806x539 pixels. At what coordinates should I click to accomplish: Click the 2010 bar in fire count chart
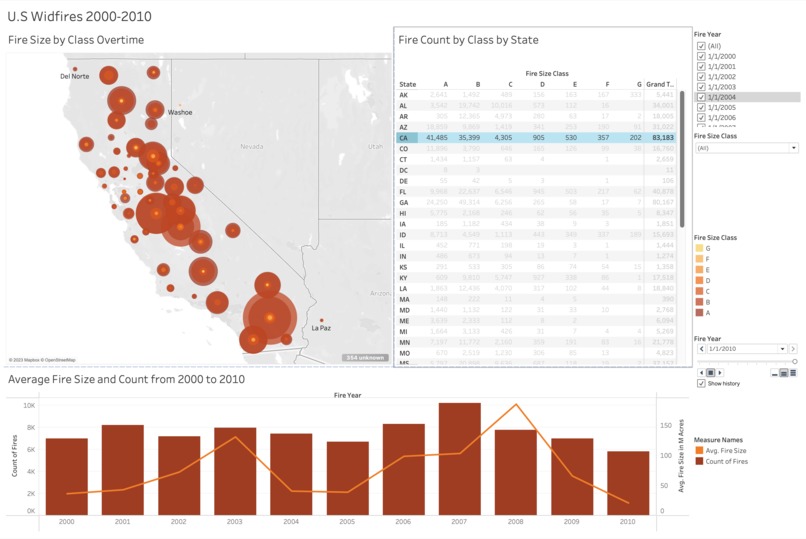pyautogui.click(x=628, y=483)
